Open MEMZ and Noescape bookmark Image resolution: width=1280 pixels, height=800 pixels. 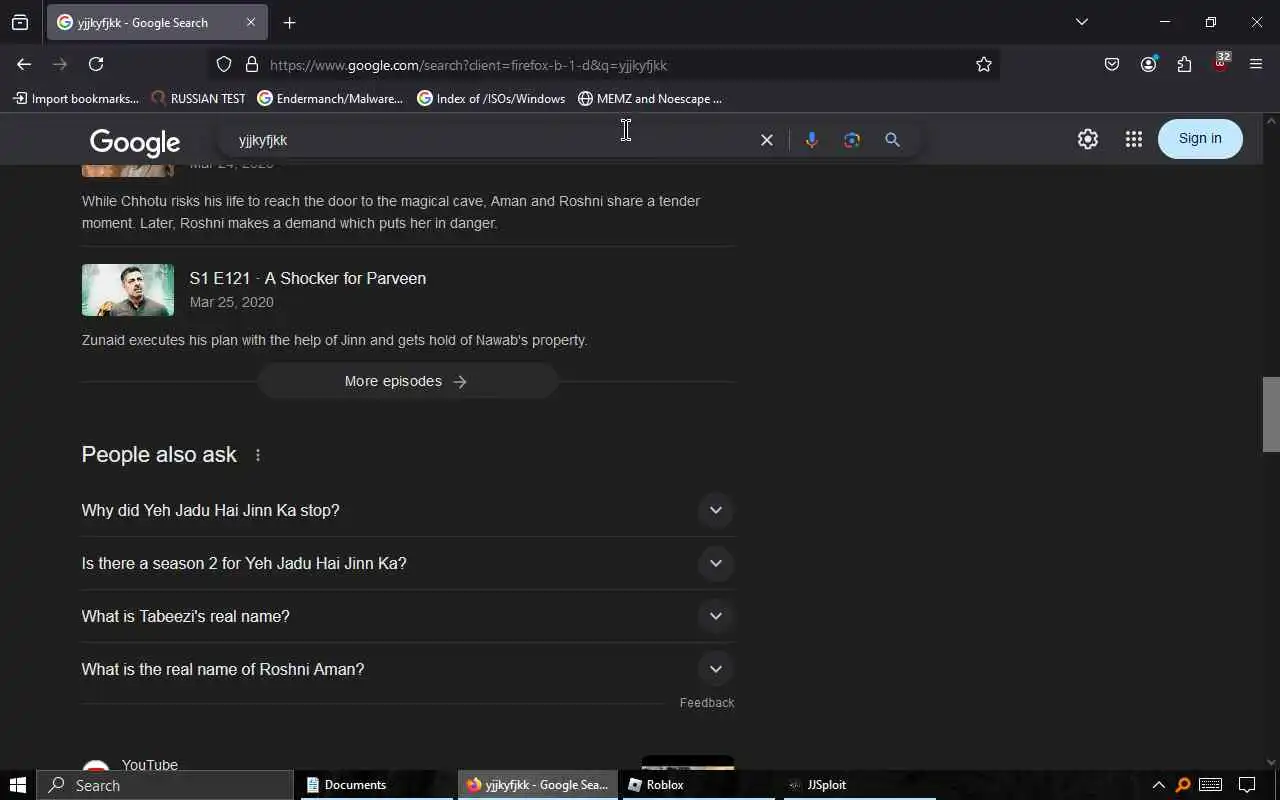coord(650,98)
